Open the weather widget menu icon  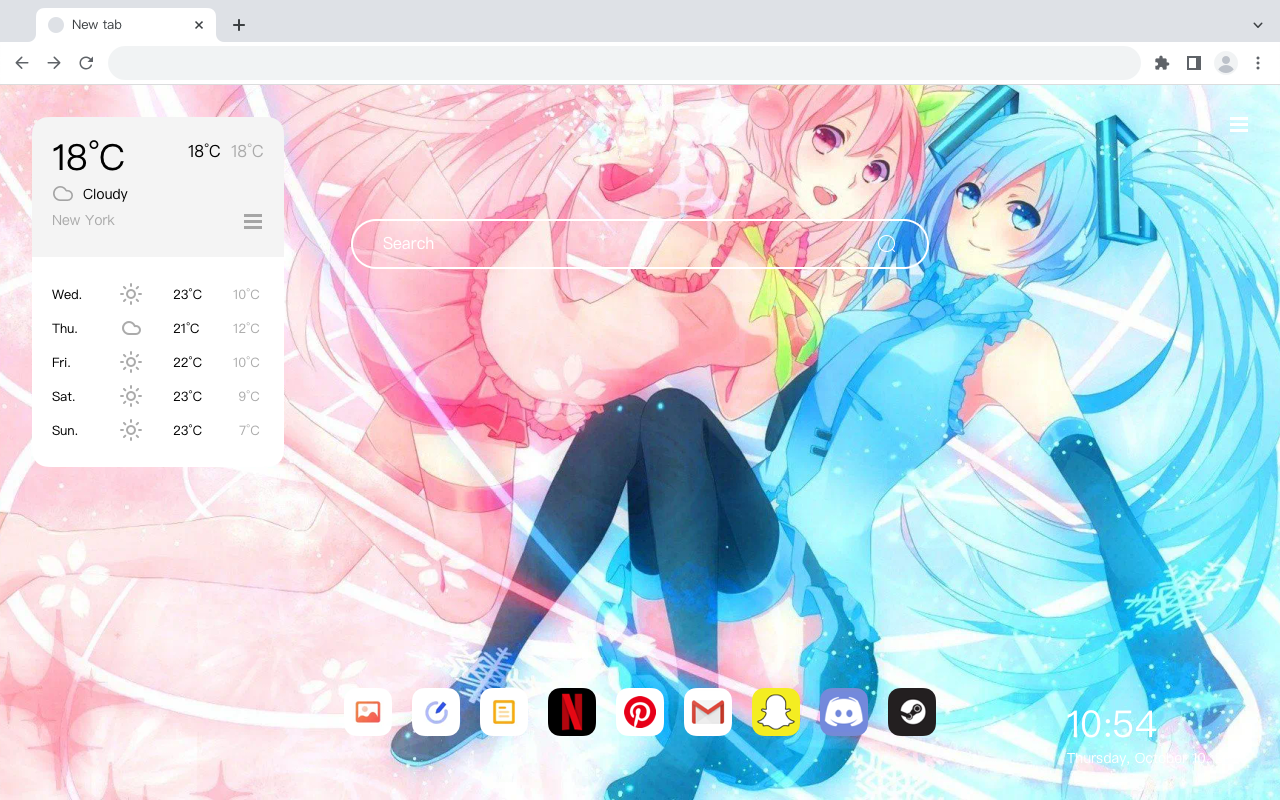pyautogui.click(x=253, y=221)
